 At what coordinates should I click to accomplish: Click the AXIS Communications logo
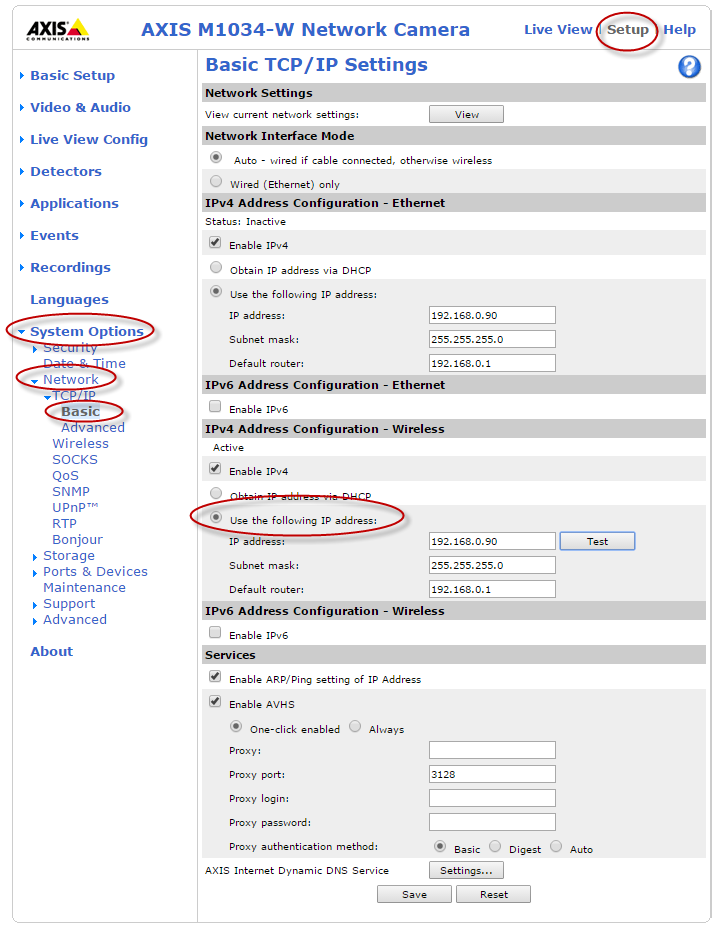pyautogui.click(x=58, y=30)
